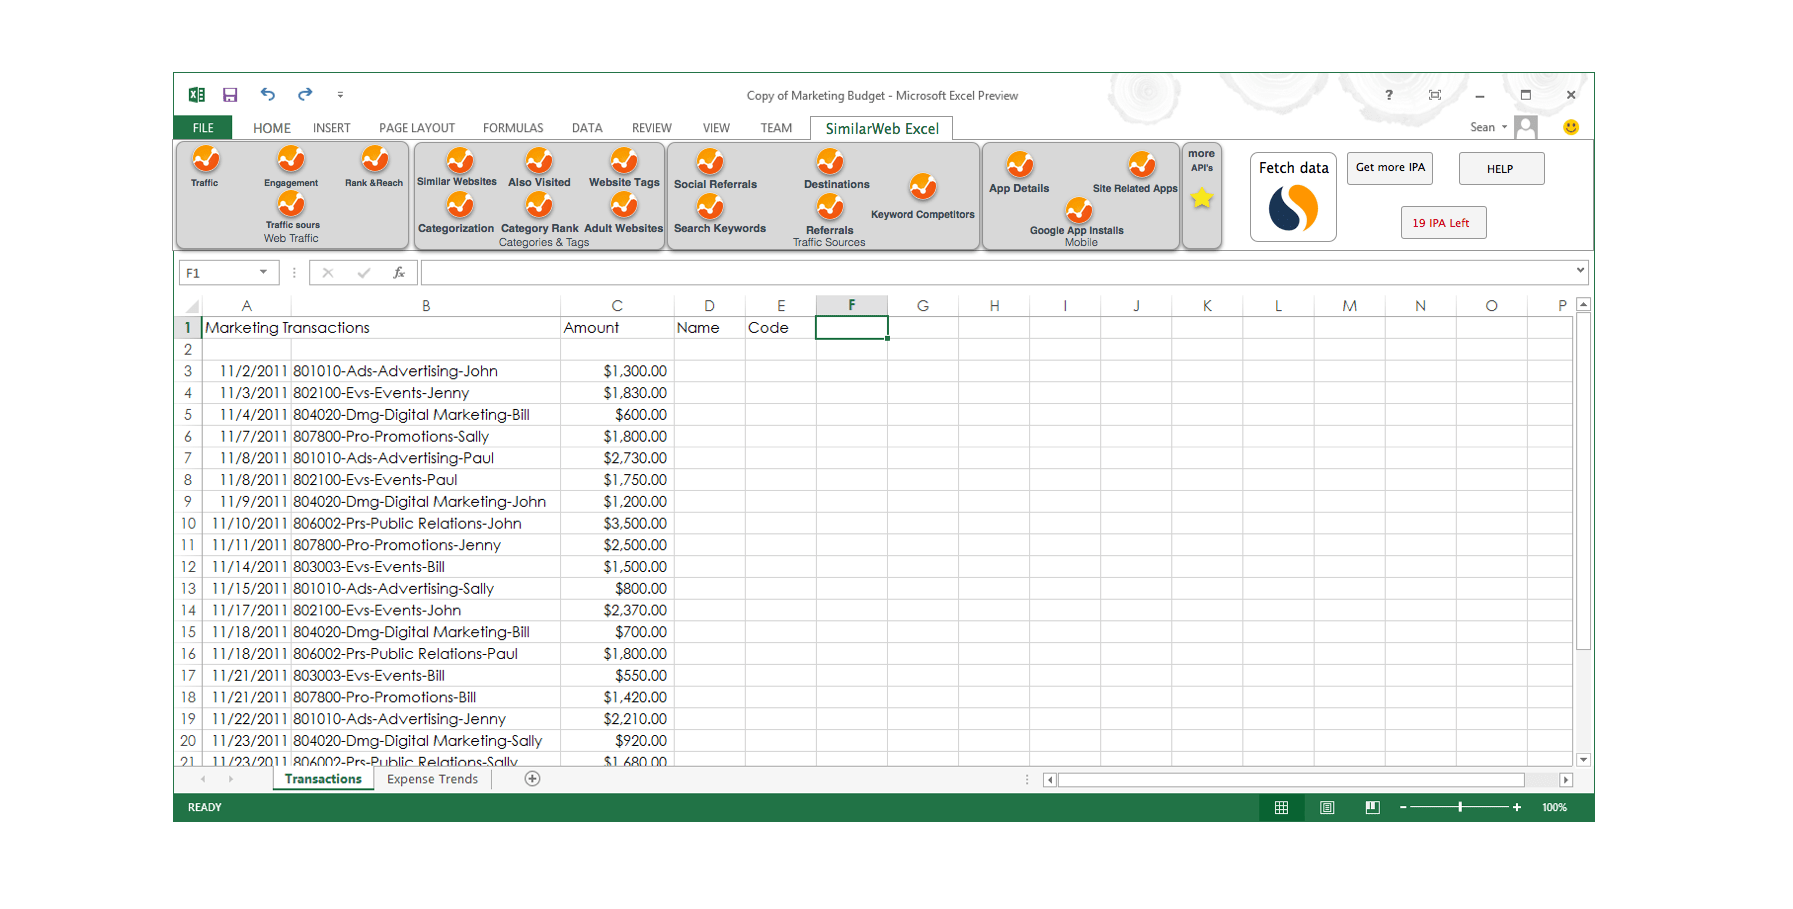Open the Expense Trends sheet
Viewport: 1793px width, 909px height.
point(431,778)
